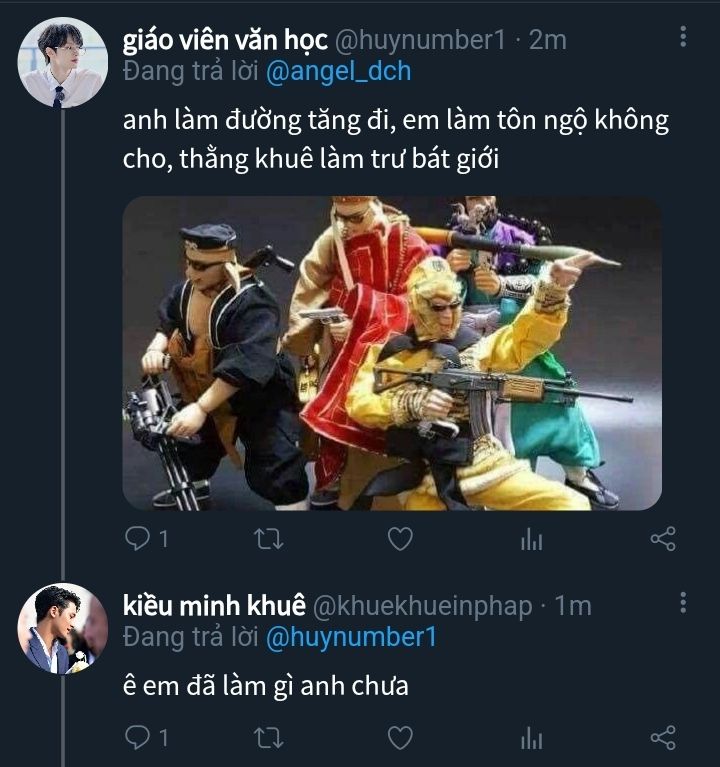This screenshot has height=767, width=720.
Task: Like kiều minh khuê's reply
Action: pos(400,738)
